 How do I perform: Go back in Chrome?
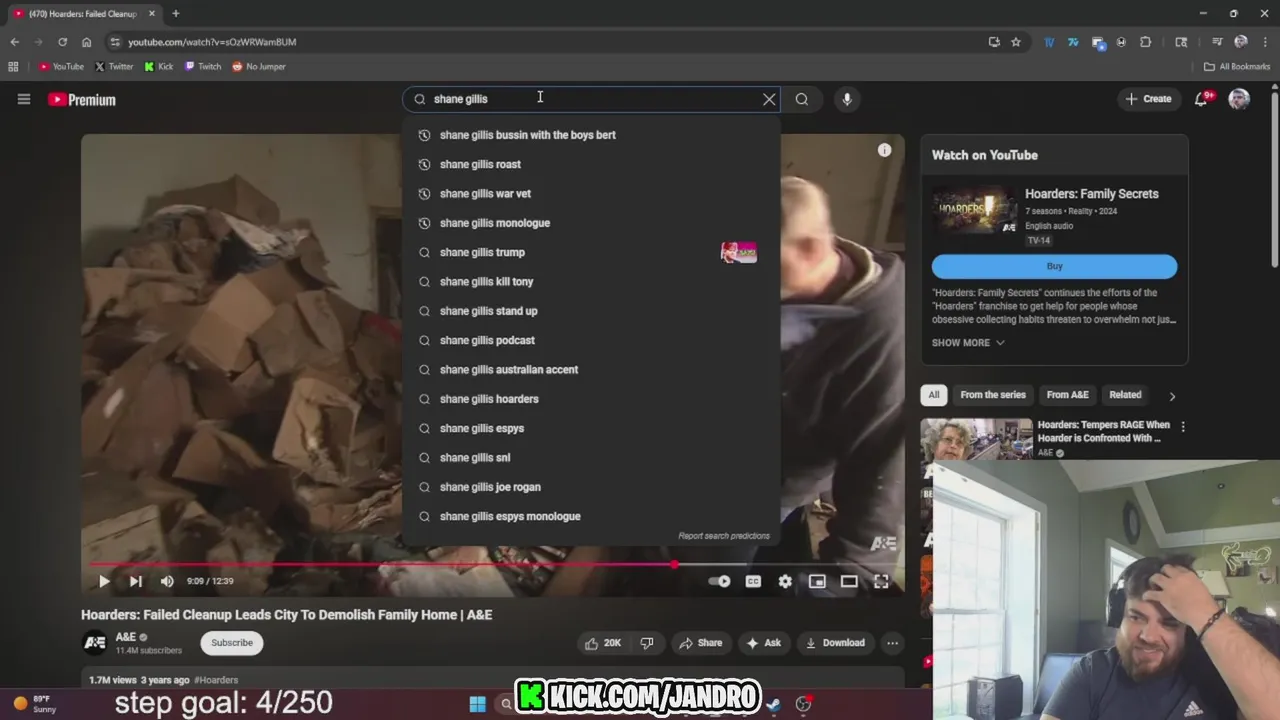[14, 42]
